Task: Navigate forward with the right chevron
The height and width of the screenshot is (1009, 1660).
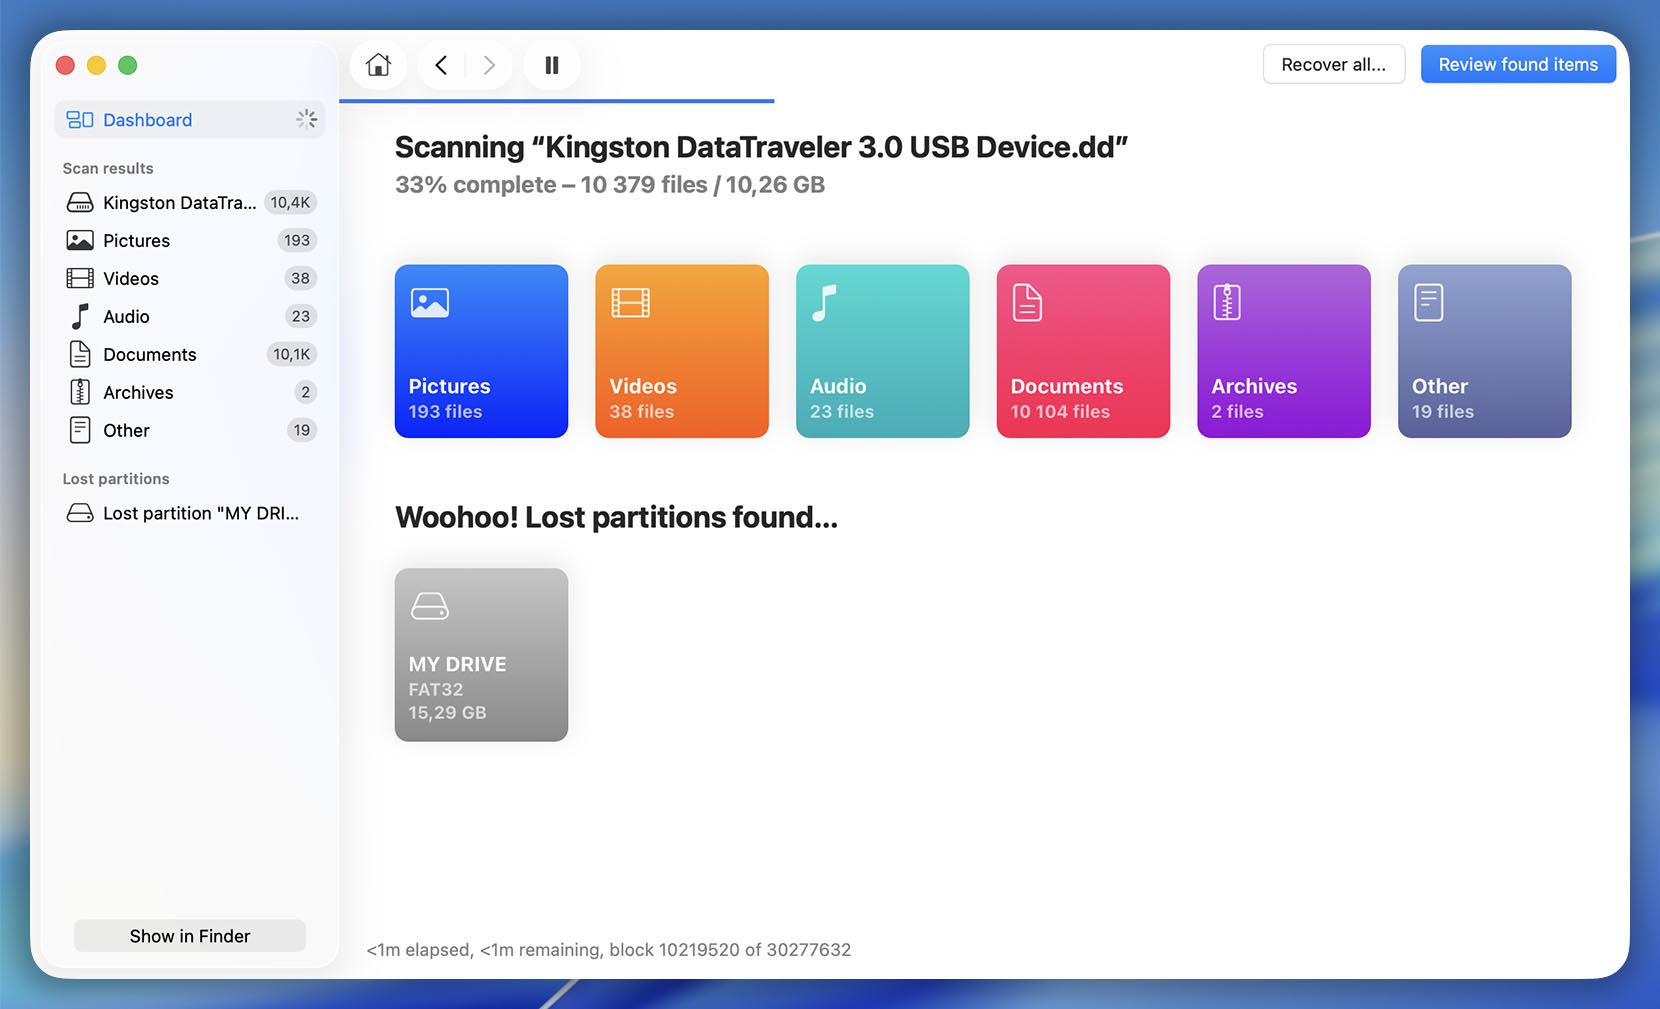Action: tap(489, 65)
